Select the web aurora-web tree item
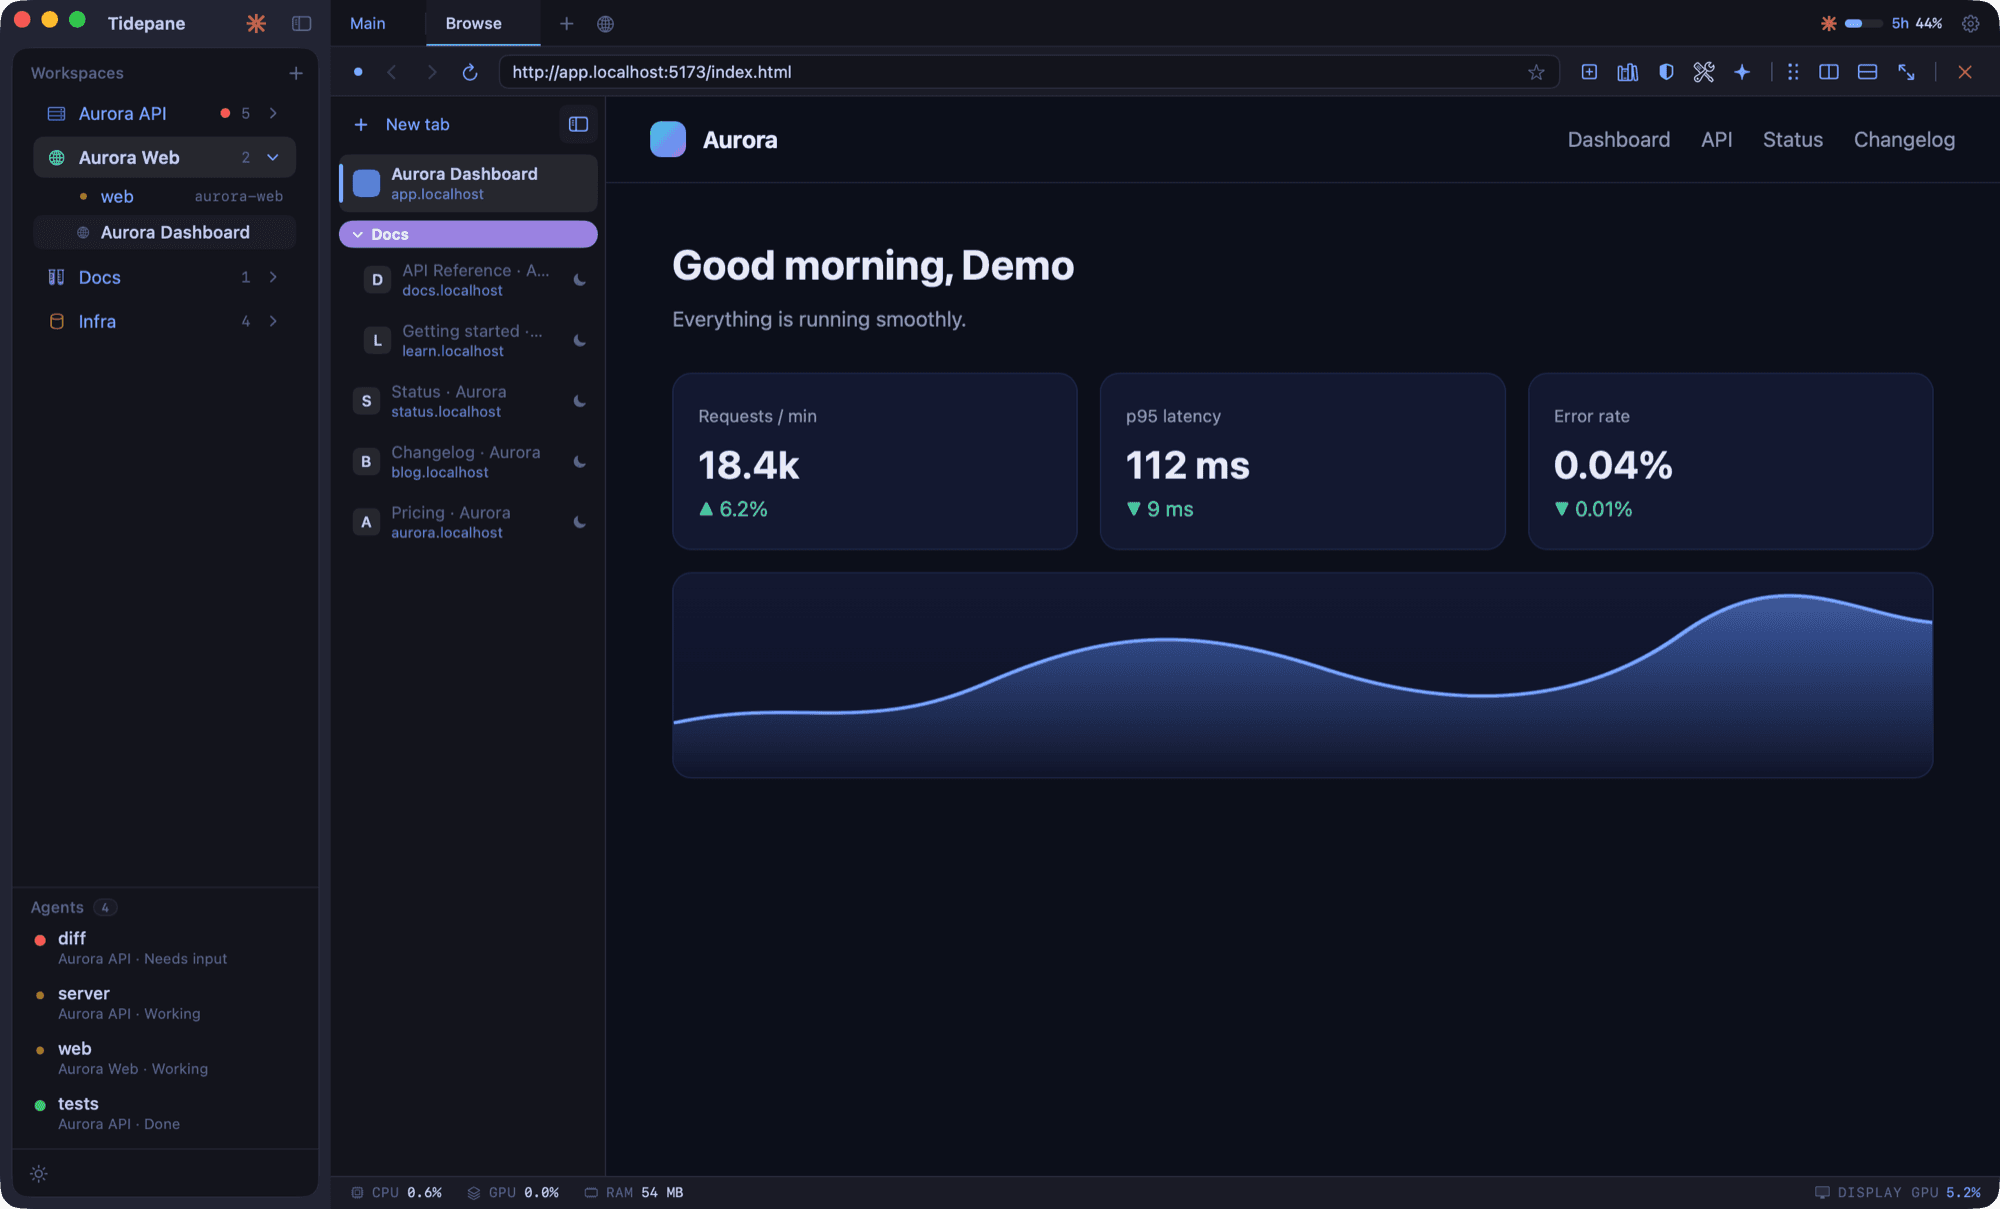The width and height of the screenshot is (2000, 1209). pyautogui.click(x=165, y=196)
